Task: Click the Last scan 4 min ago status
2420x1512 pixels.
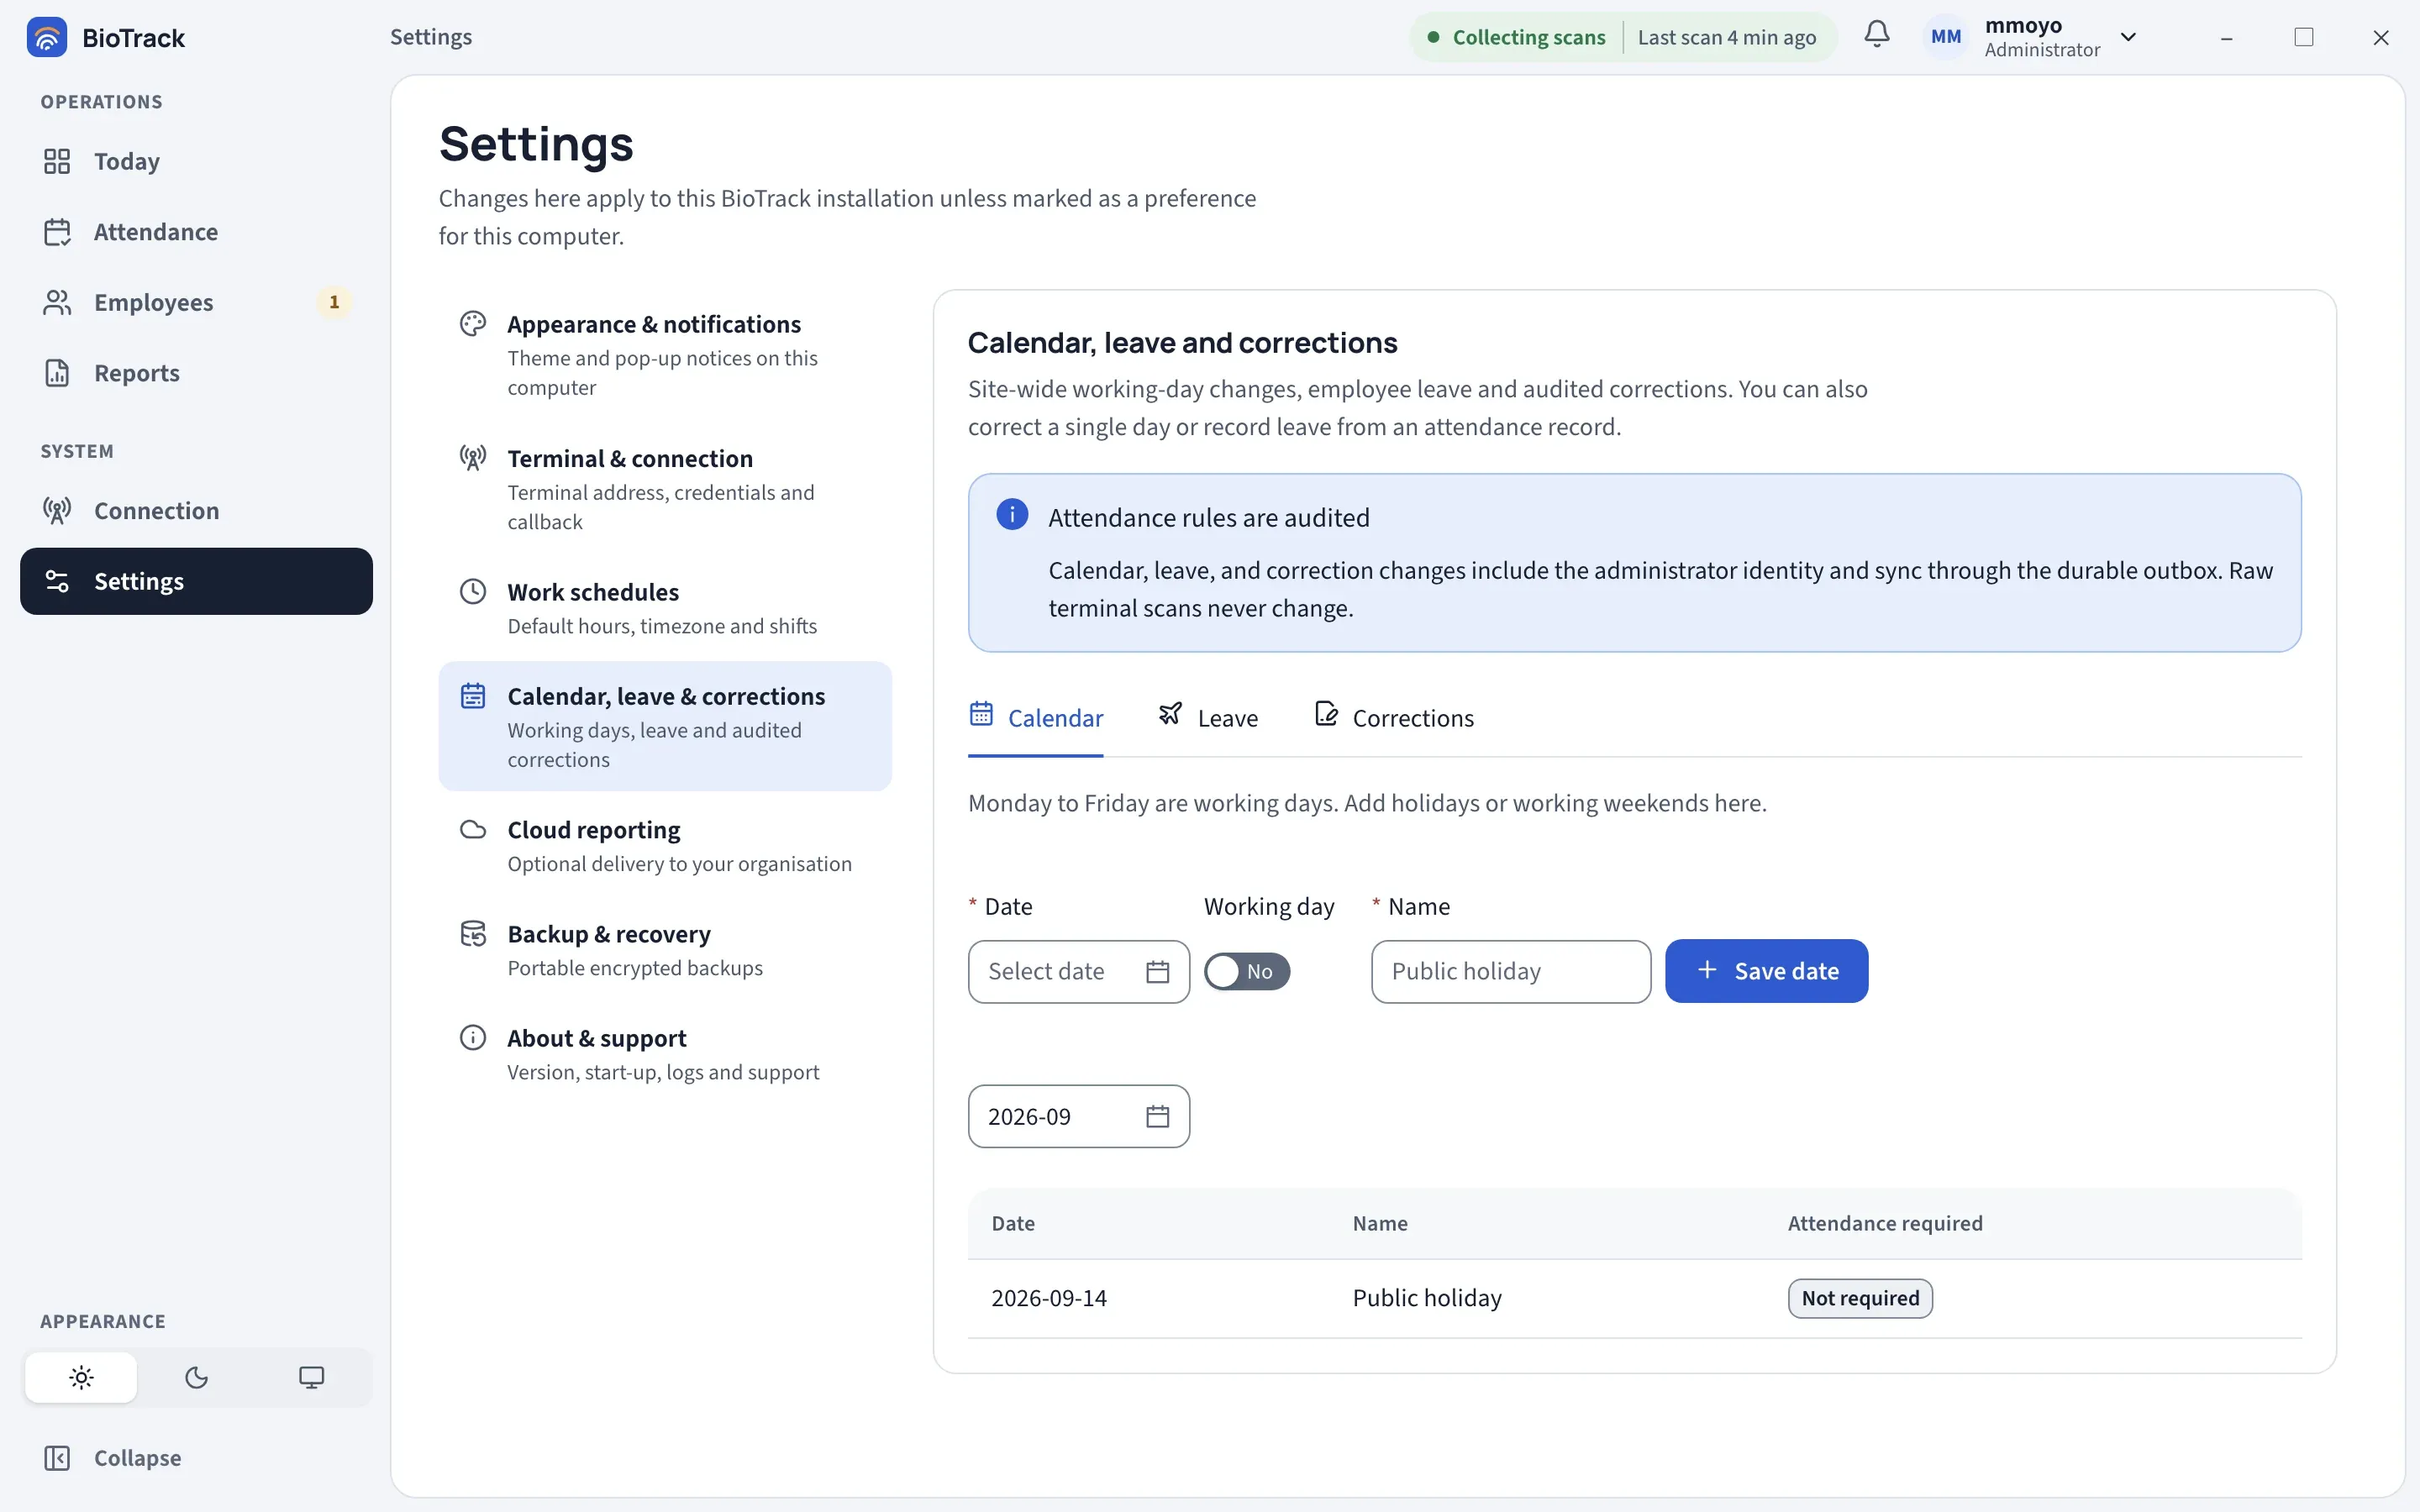Action: (x=1727, y=37)
